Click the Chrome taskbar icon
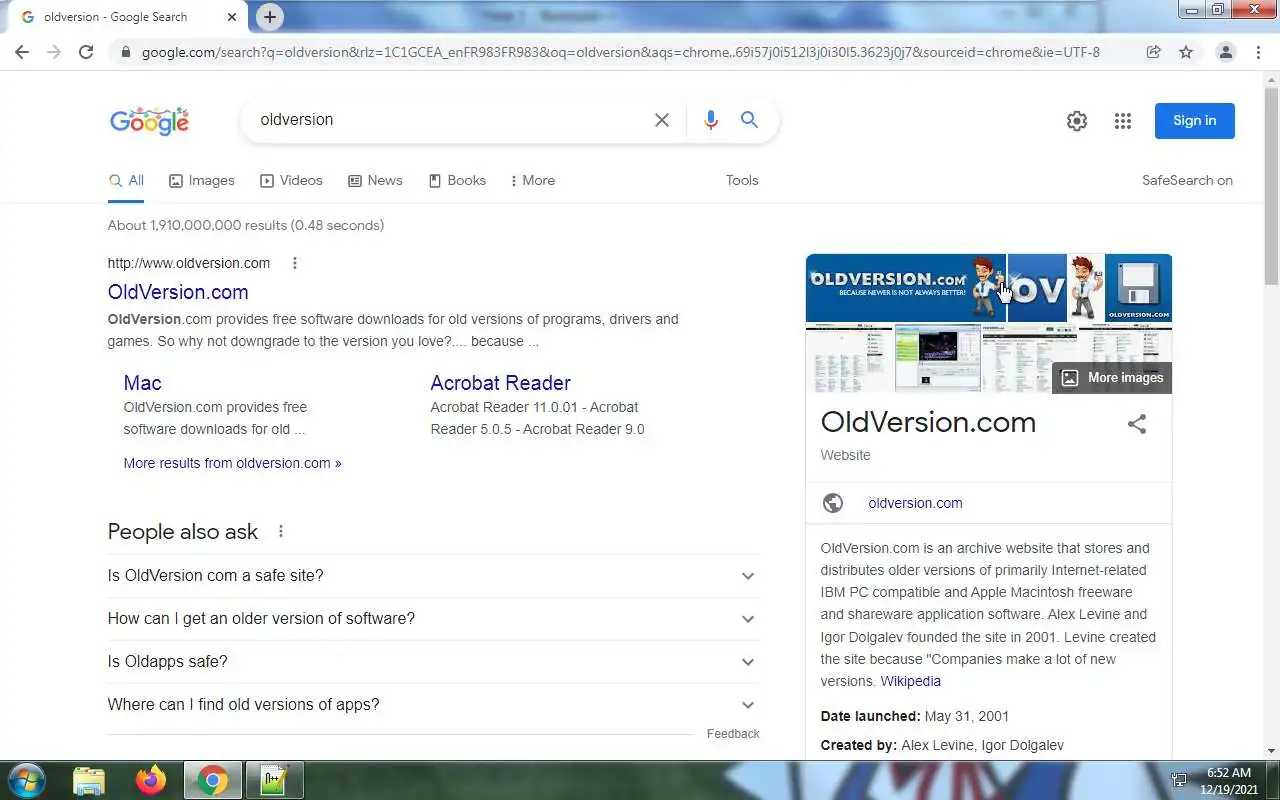Viewport: 1280px width, 800px height. point(212,780)
